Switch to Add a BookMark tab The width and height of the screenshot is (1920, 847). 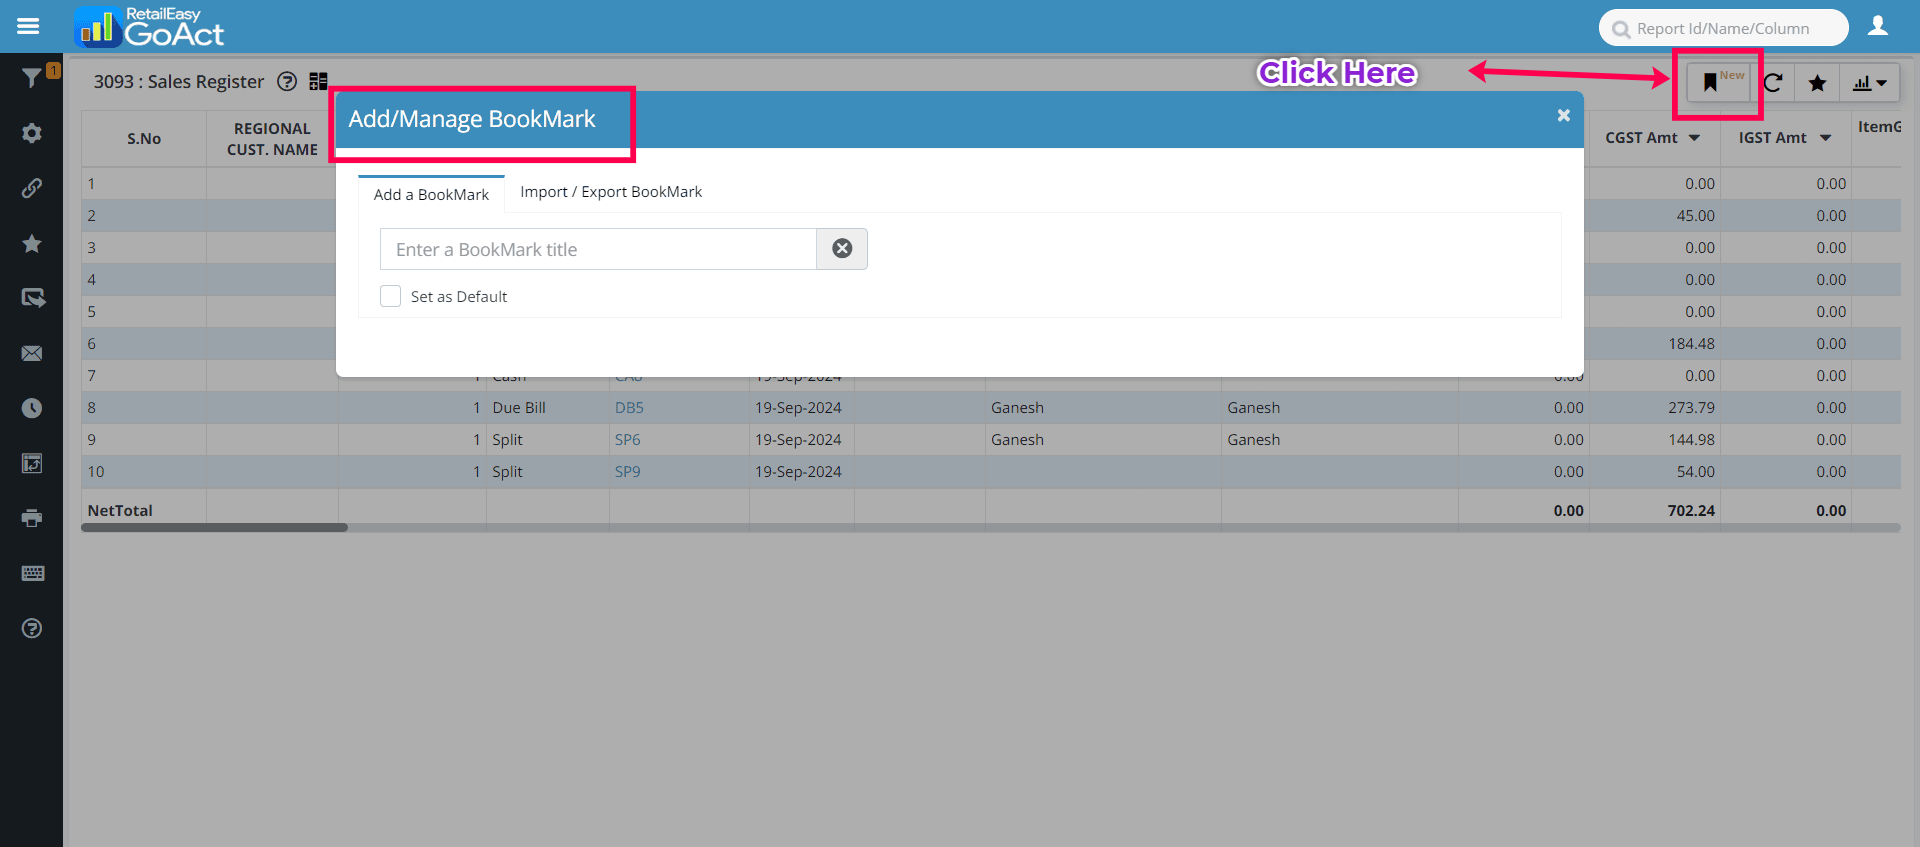click(431, 194)
